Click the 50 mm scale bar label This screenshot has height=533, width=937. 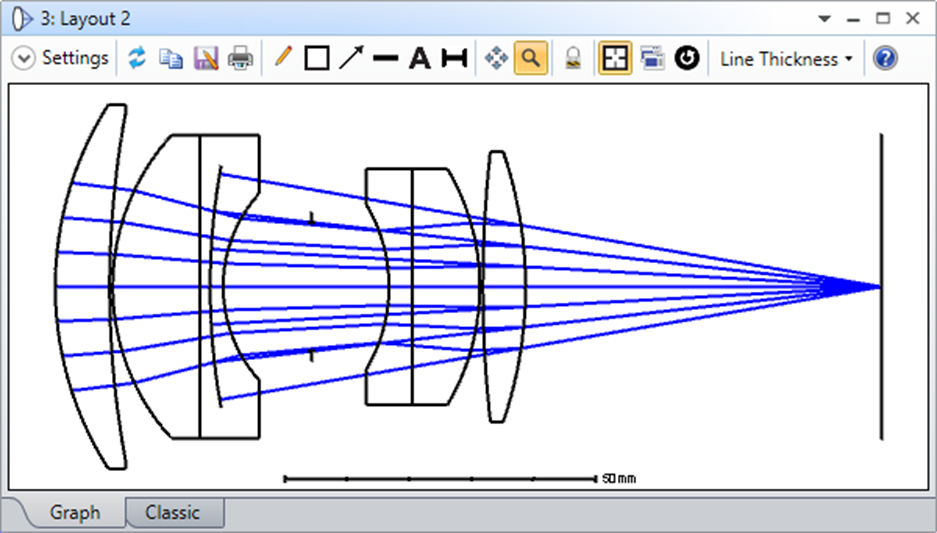619,479
